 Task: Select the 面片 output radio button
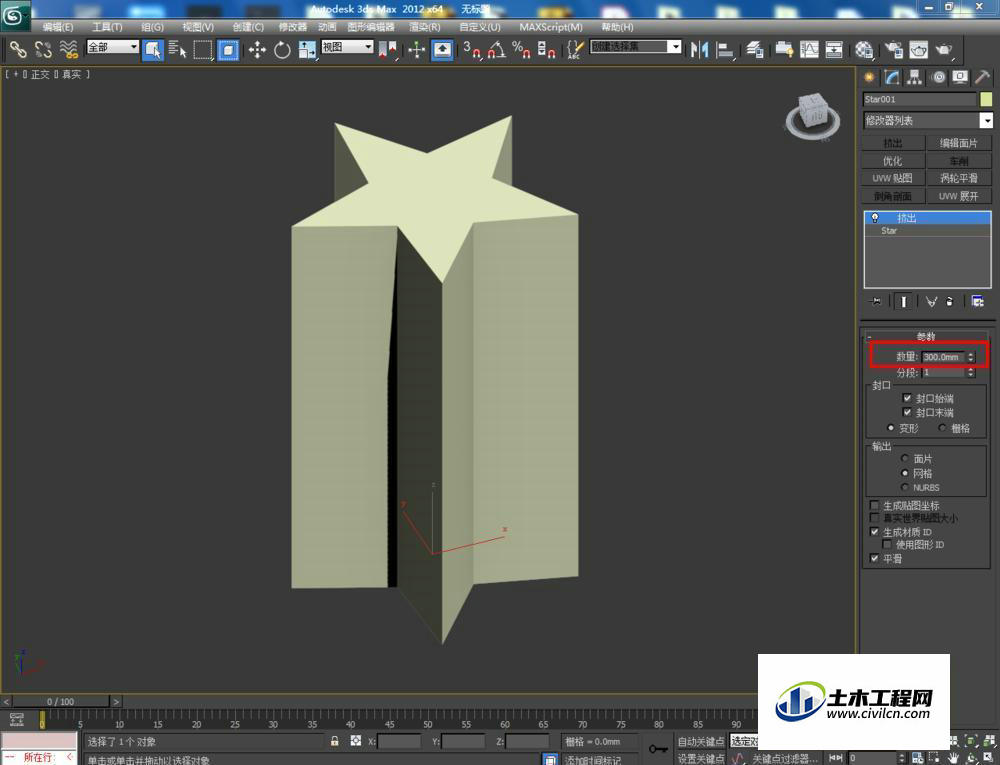point(904,458)
